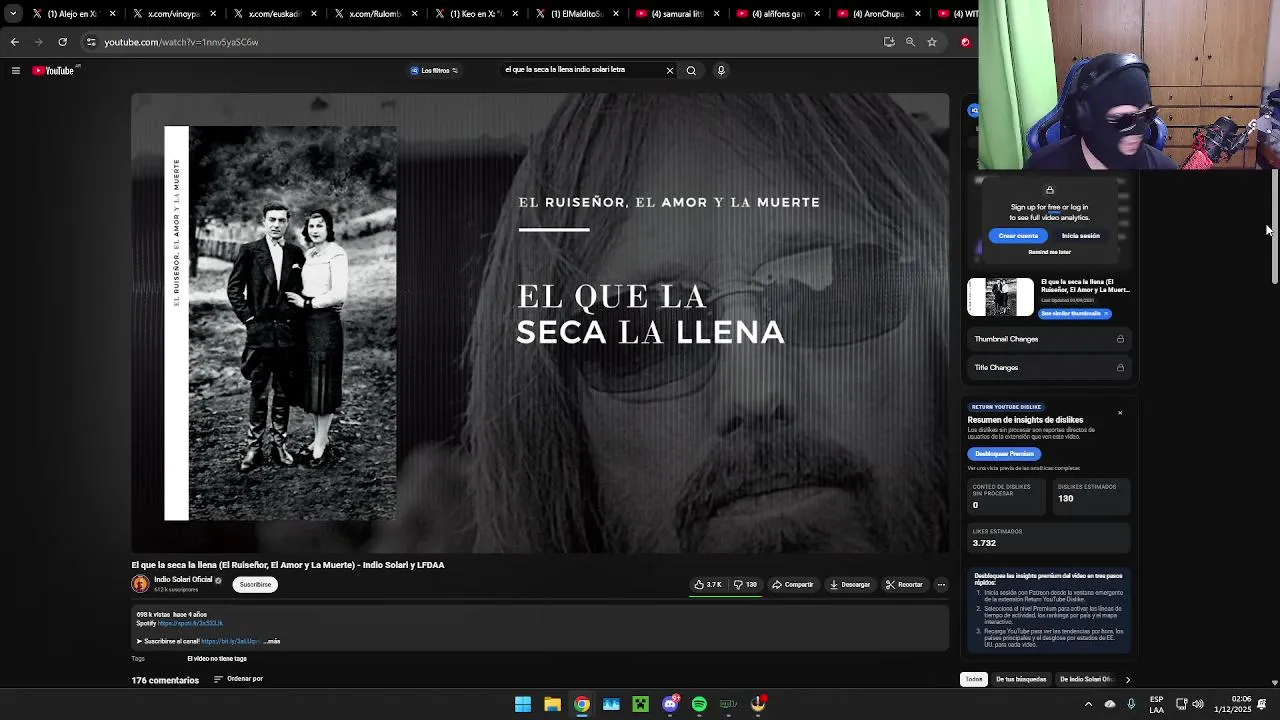The width and height of the screenshot is (1280, 720).
Task: Switch to the samurai YouTube tab
Action: coord(677,14)
